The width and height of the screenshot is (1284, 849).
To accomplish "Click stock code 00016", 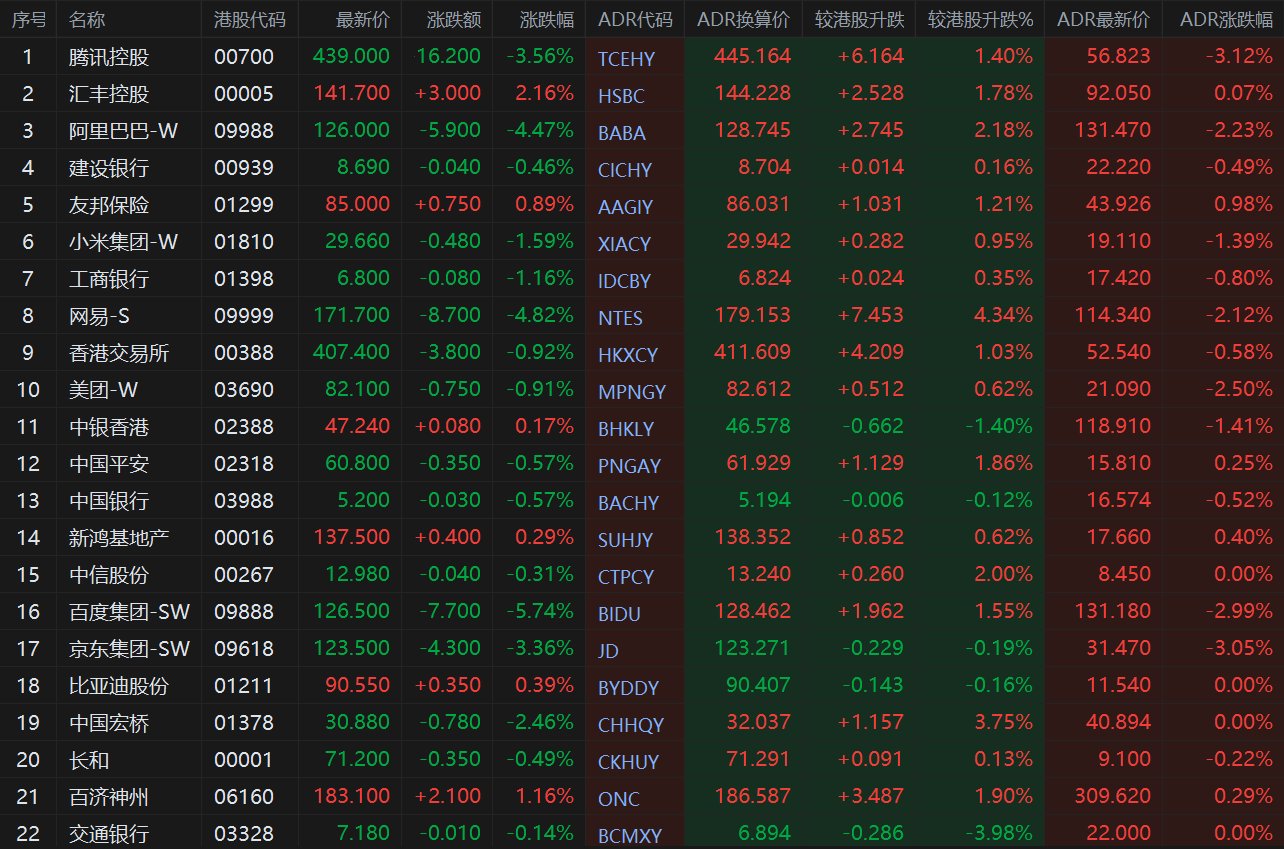I will click(244, 538).
